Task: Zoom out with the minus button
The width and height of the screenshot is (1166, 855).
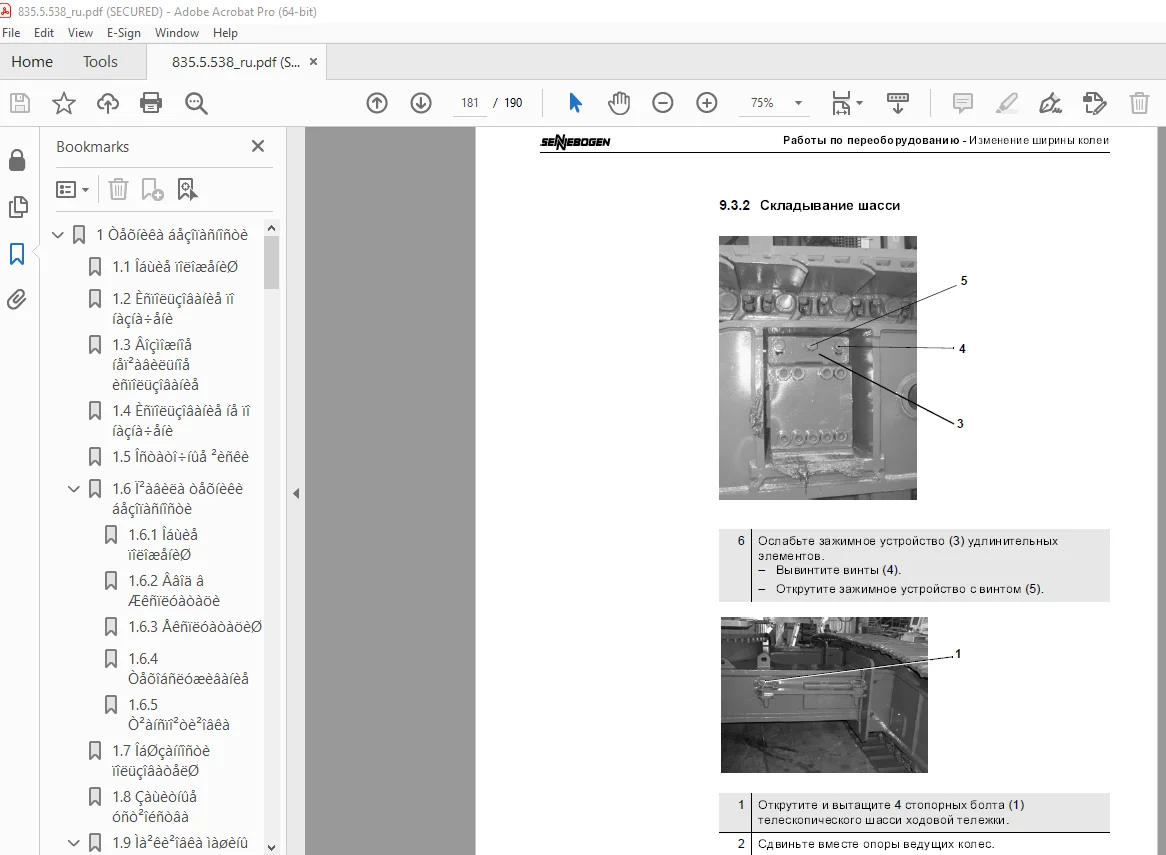Action: point(663,103)
